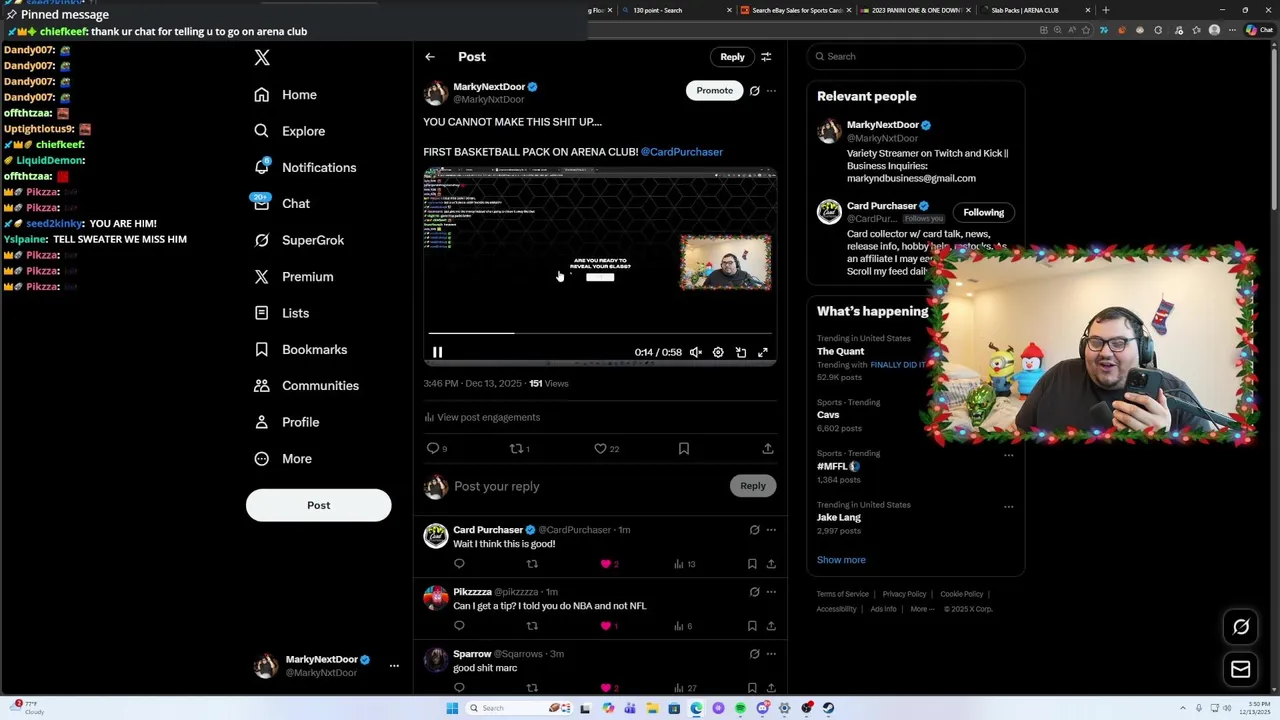Open Communities in the sidebar
Image resolution: width=1280 pixels, height=720 pixels.
coord(306,386)
